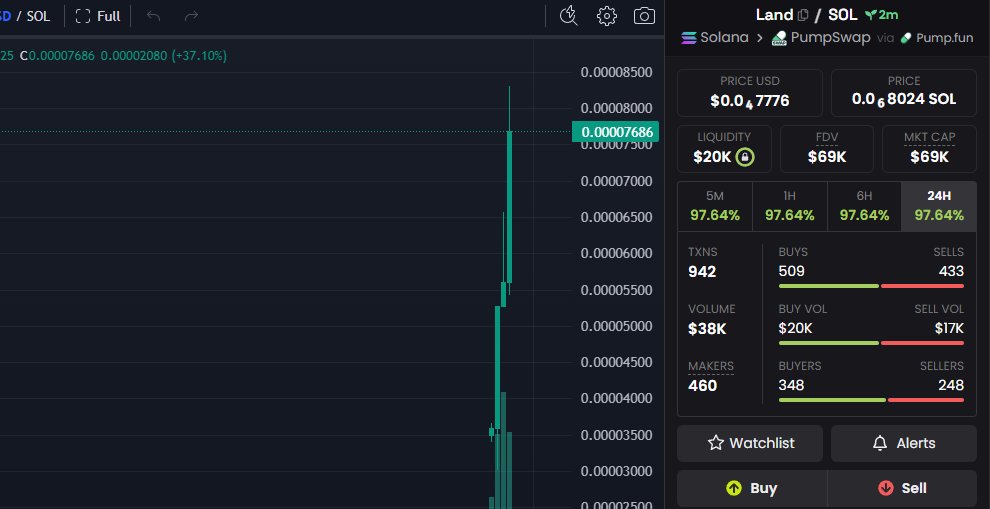Click the tallest green candlestick
The width and height of the screenshot is (990, 509).
click(x=510, y=207)
